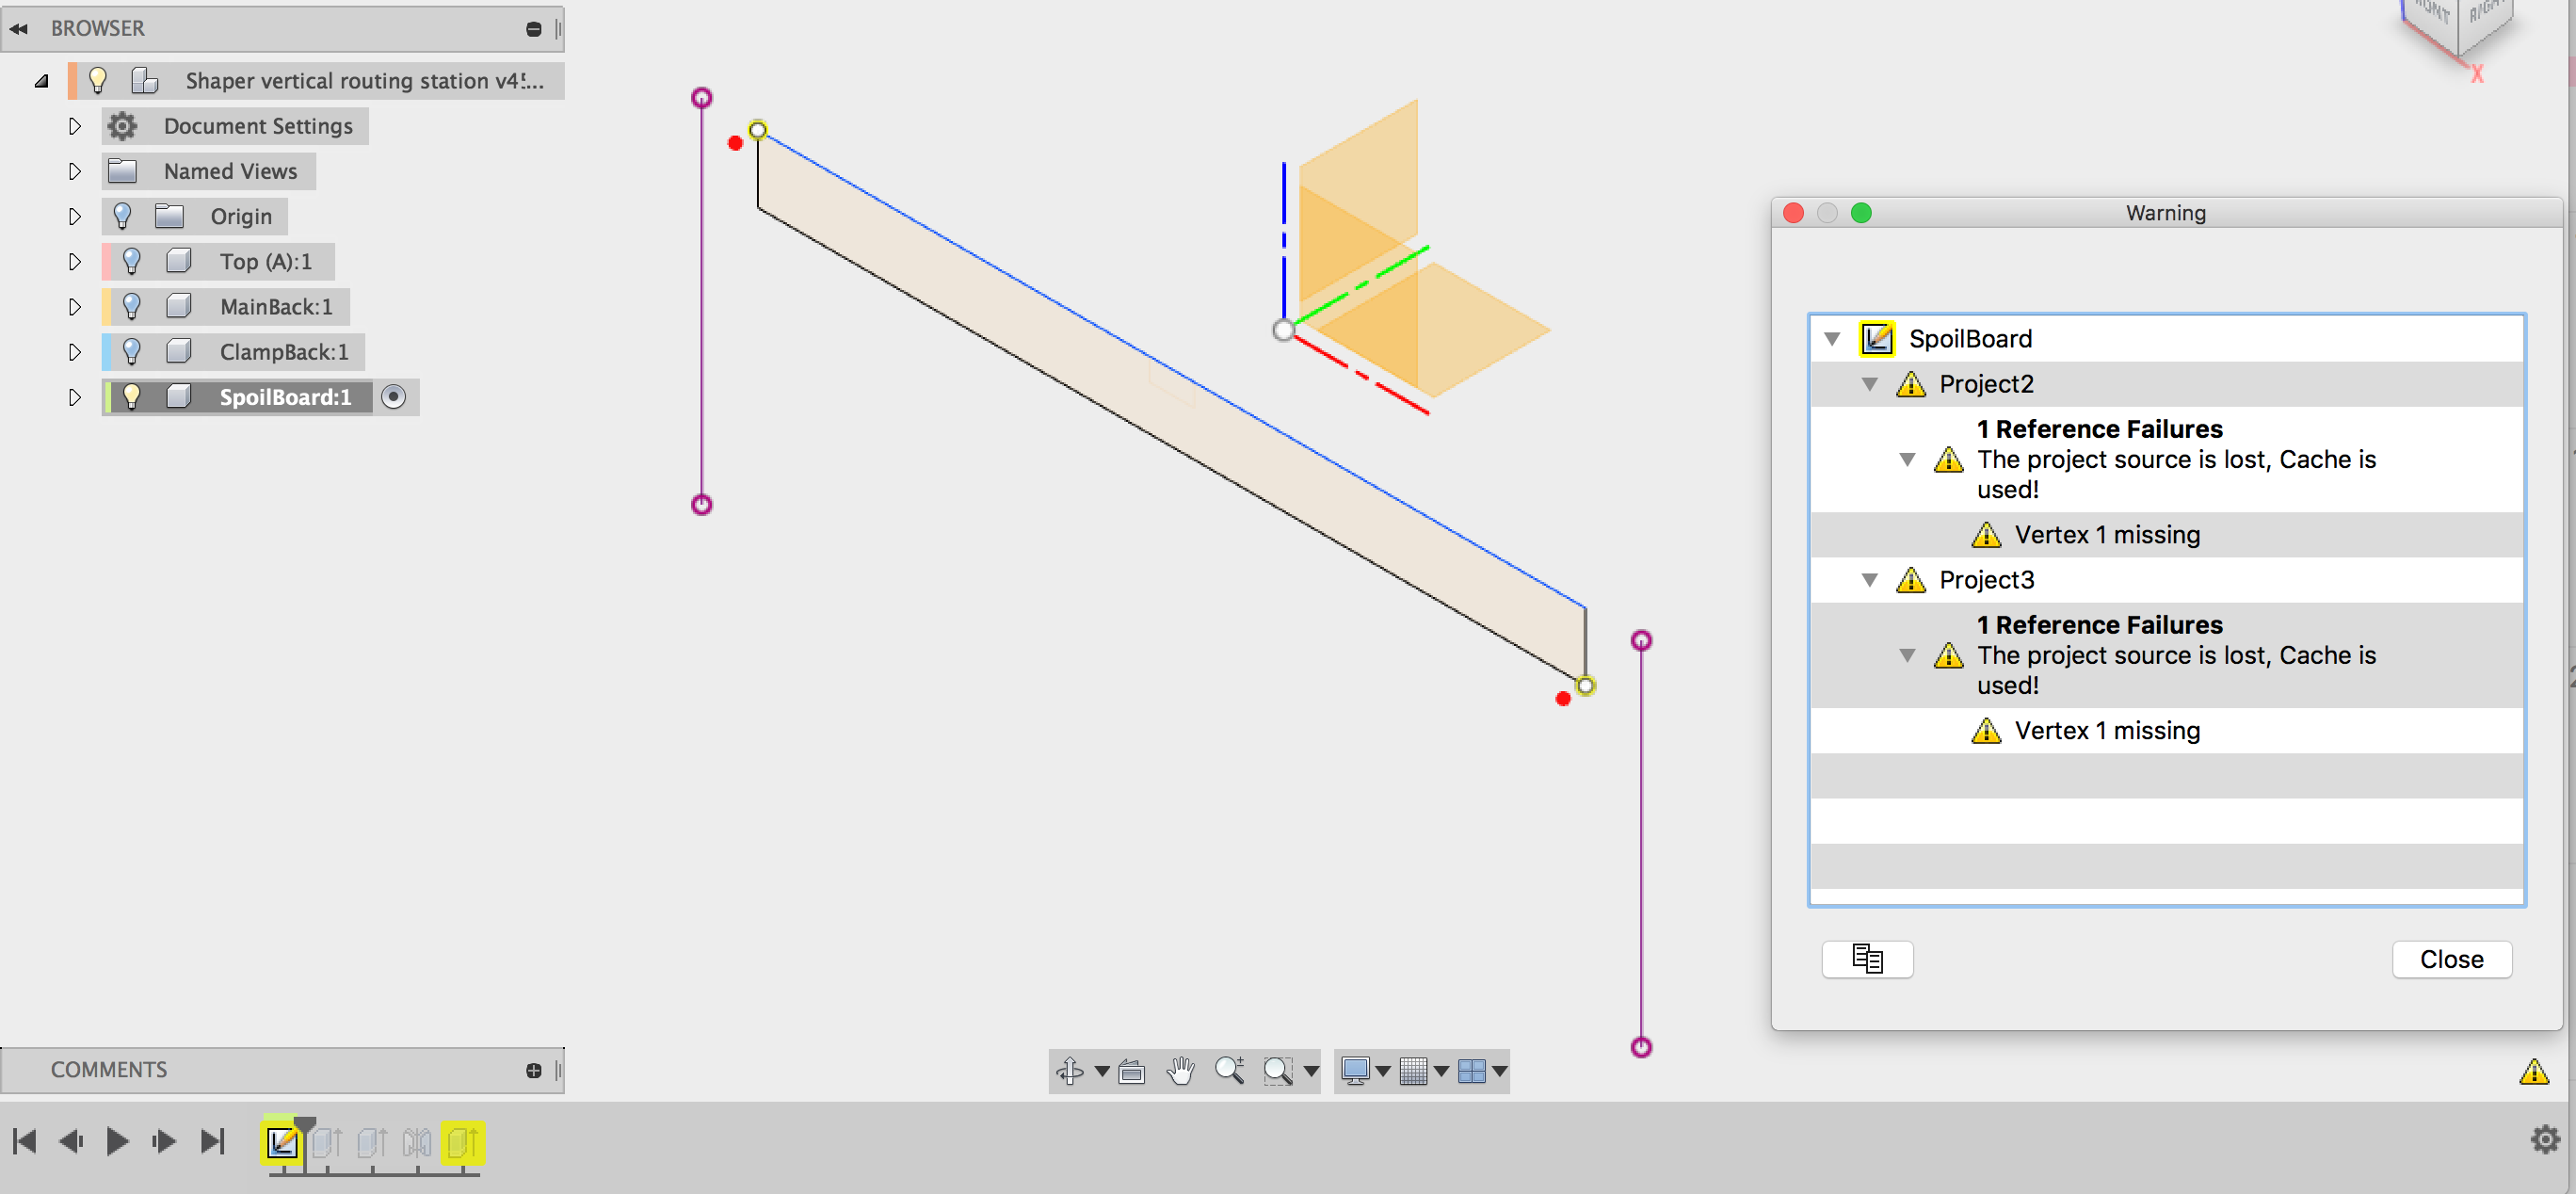Click the copy-to-clipboard button in Warning dialog
Screen dimensions: 2576x1194
click(x=1867, y=959)
